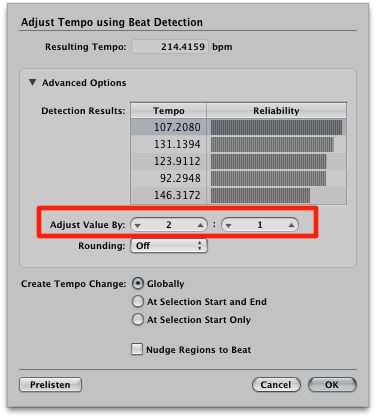Increase the first Adjust Value By number
The image size is (376, 418).
(200, 225)
